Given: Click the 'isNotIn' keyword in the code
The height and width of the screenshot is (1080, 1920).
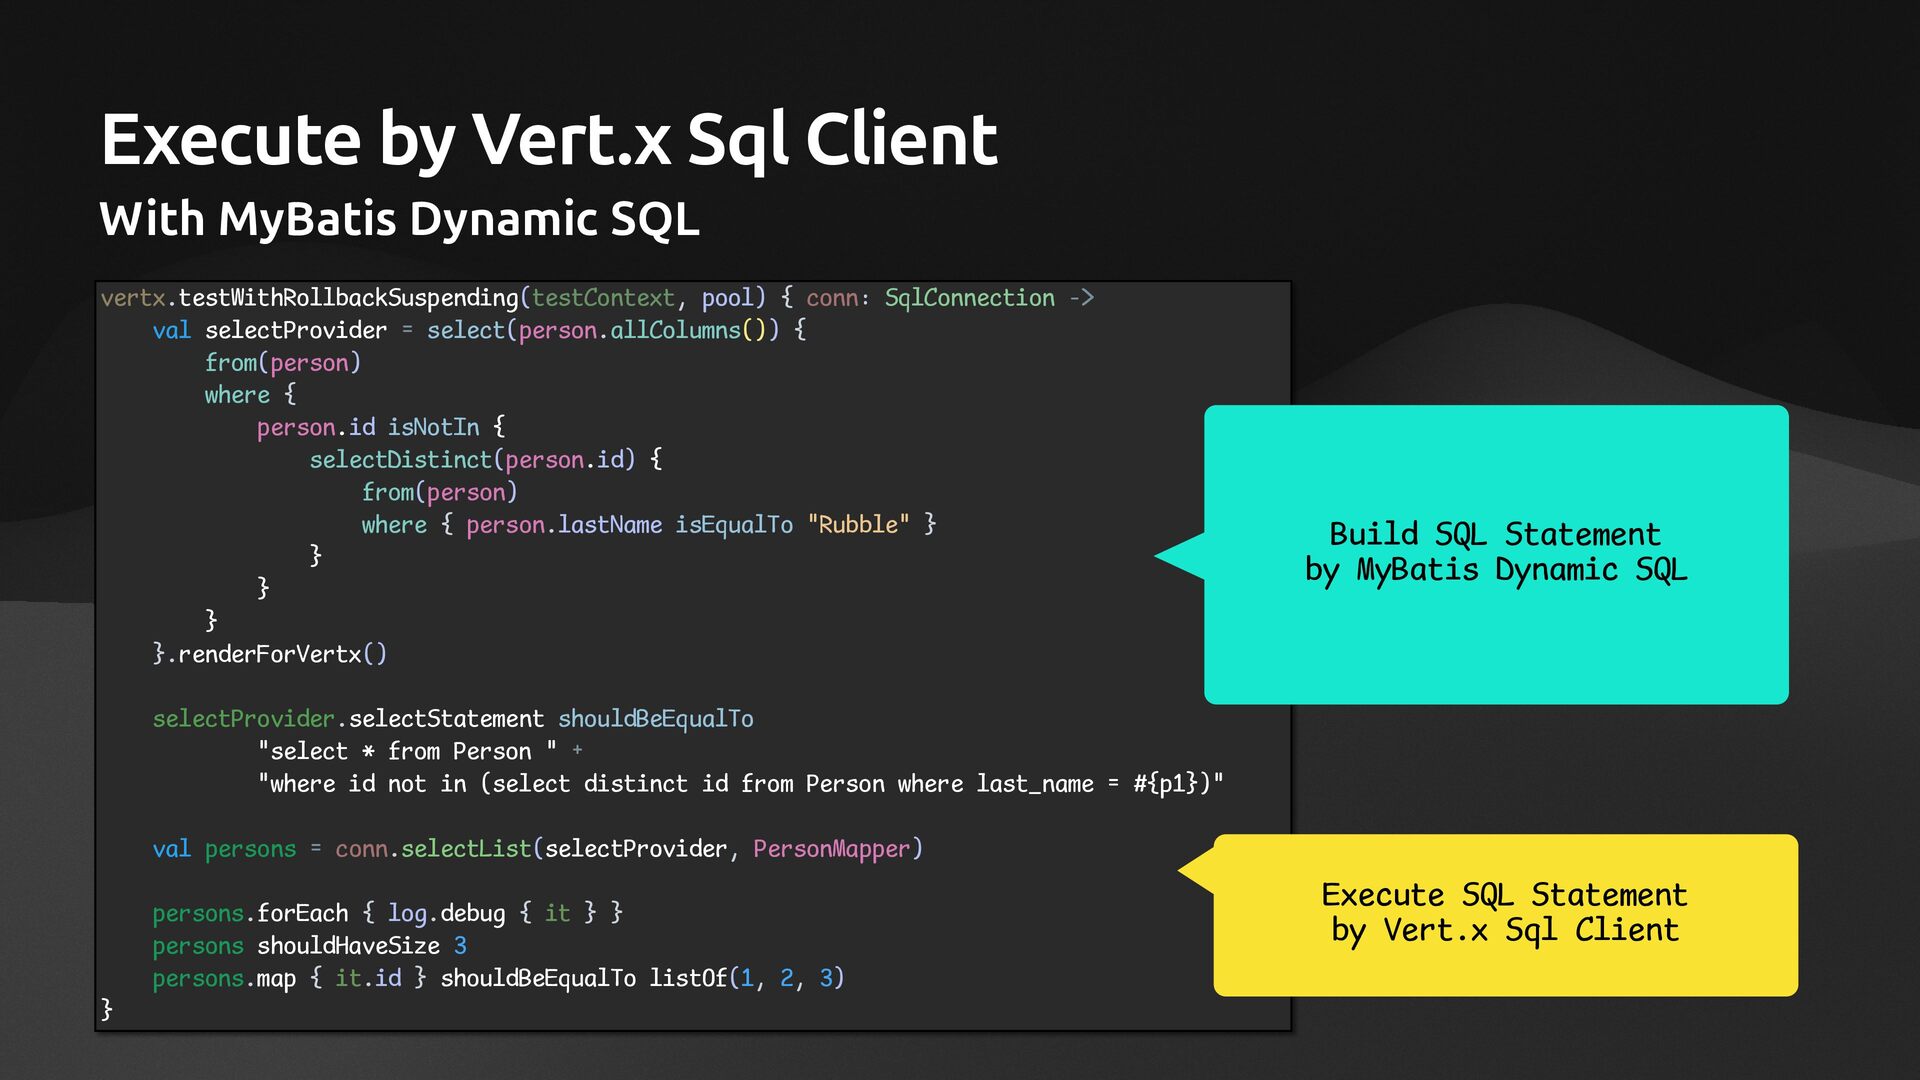Looking at the screenshot, I should point(433,428).
